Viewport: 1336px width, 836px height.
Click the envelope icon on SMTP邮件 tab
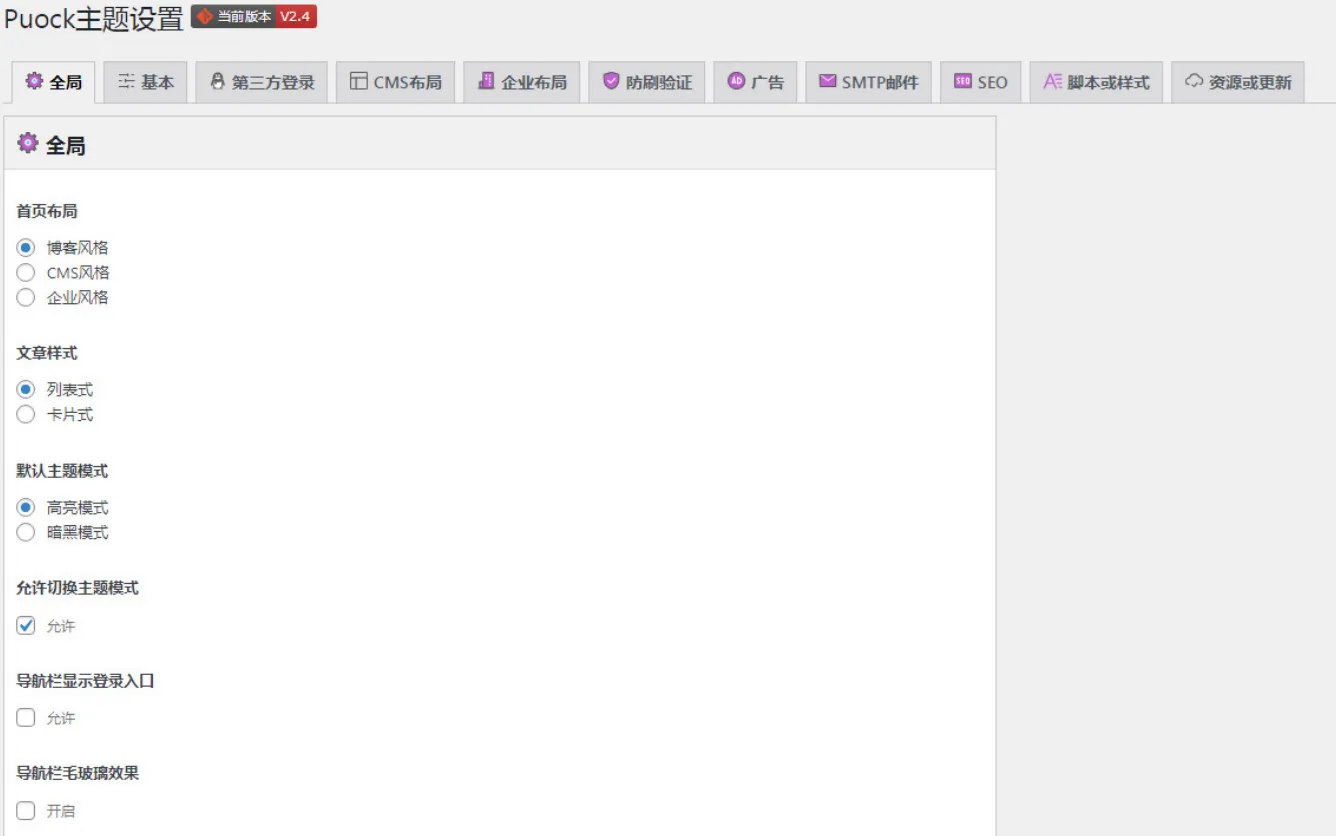point(827,82)
